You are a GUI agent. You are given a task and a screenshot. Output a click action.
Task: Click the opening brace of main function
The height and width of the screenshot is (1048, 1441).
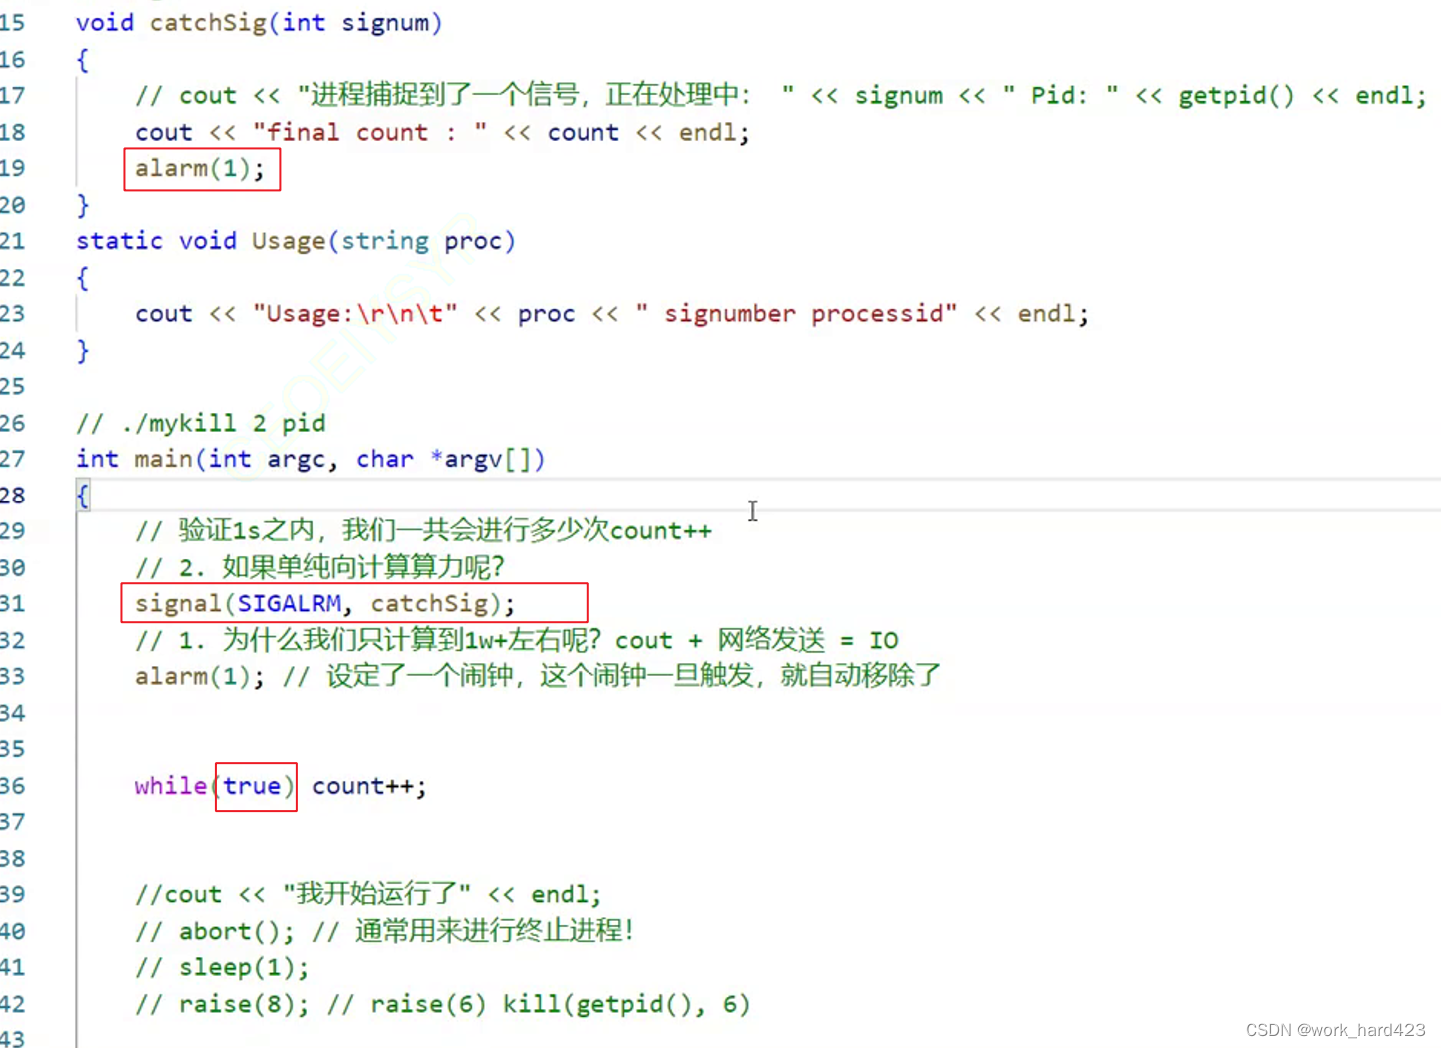(x=83, y=495)
